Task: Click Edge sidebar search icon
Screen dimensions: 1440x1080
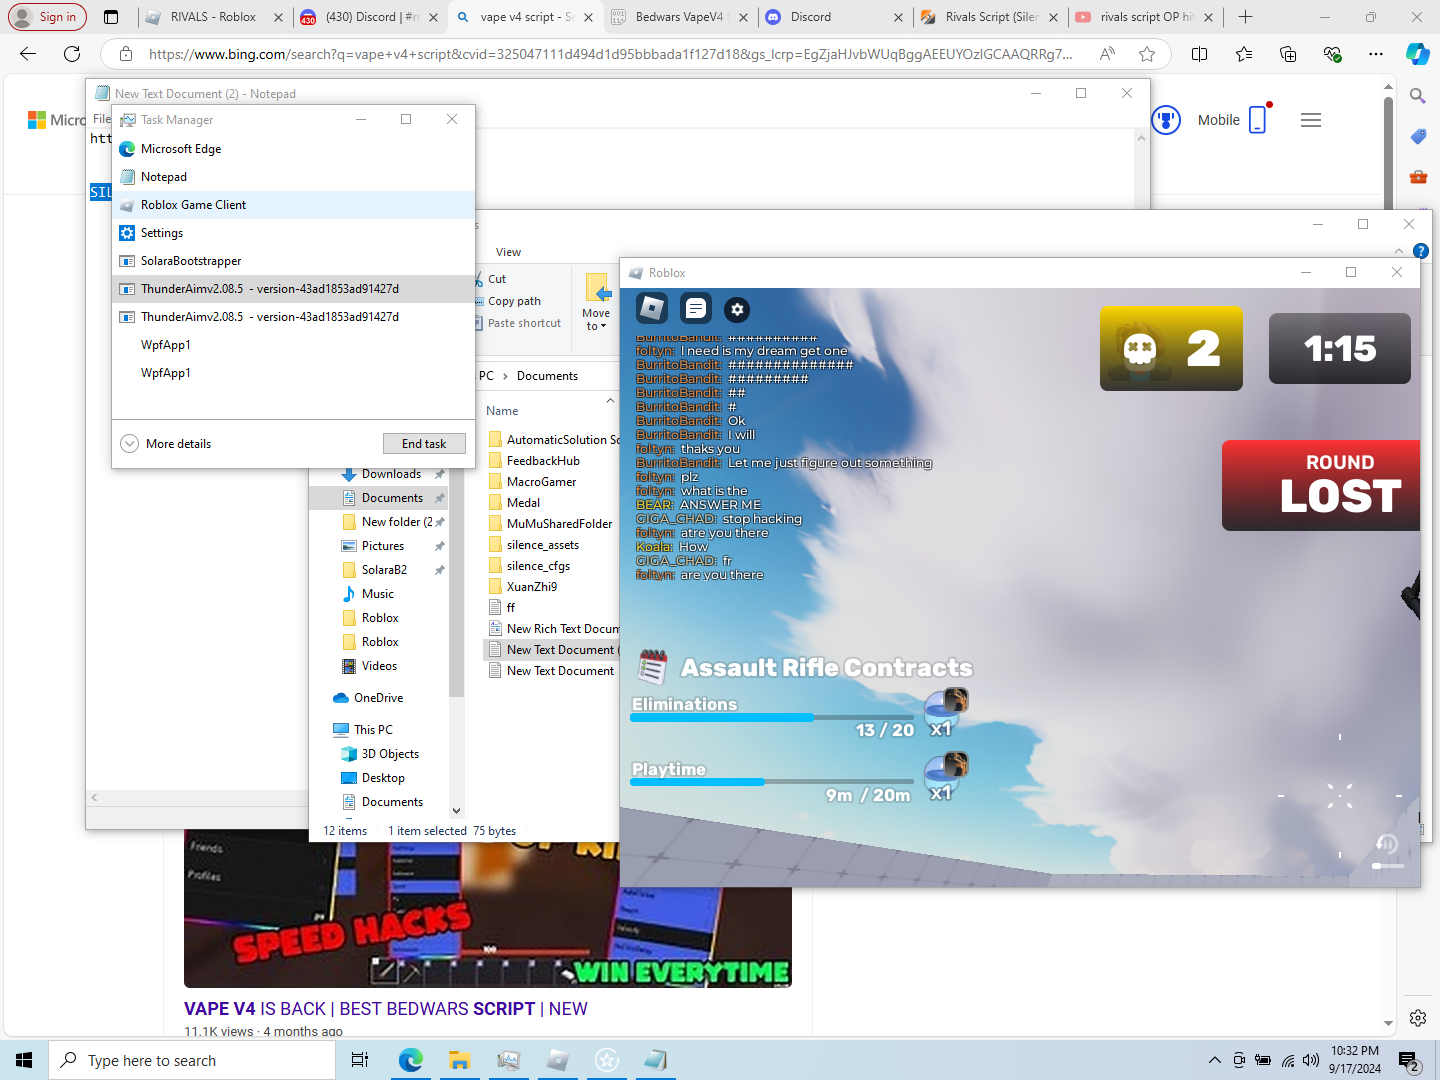Action: [1417, 96]
